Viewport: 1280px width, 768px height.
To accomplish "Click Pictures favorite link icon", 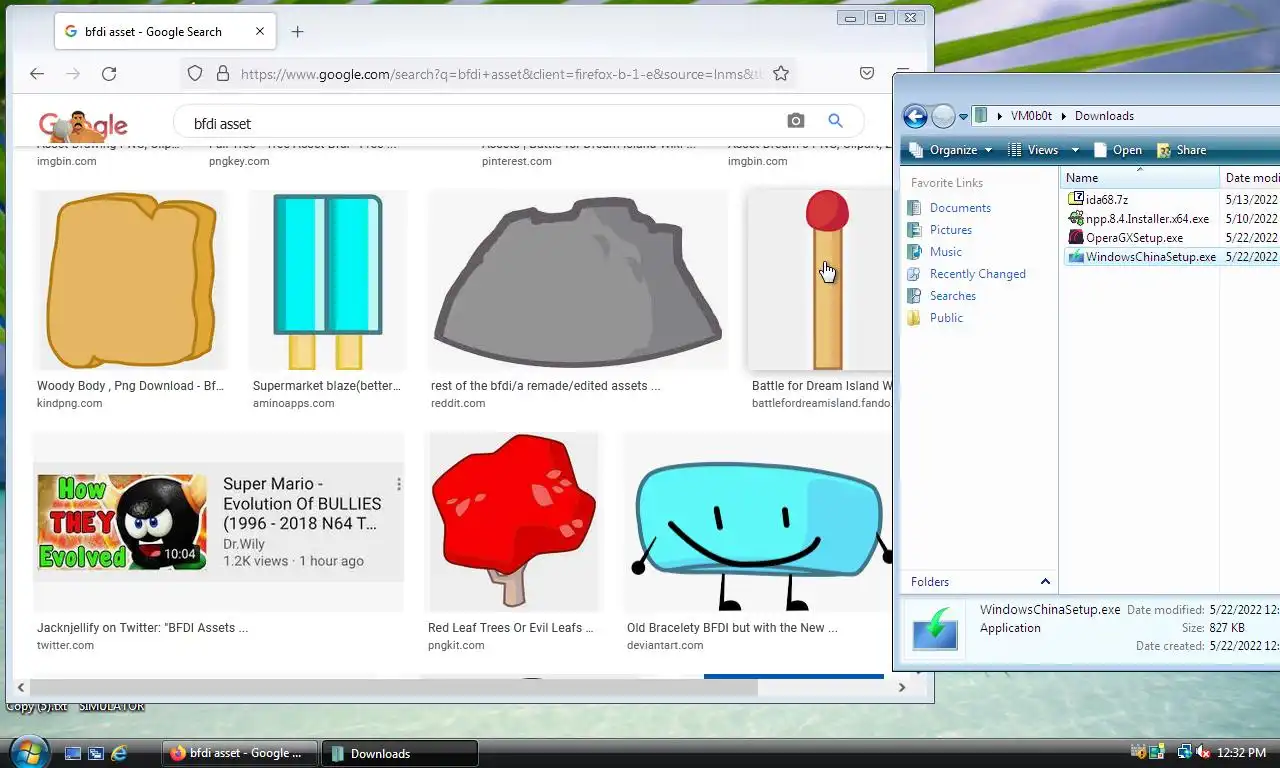I will [914, 230].
